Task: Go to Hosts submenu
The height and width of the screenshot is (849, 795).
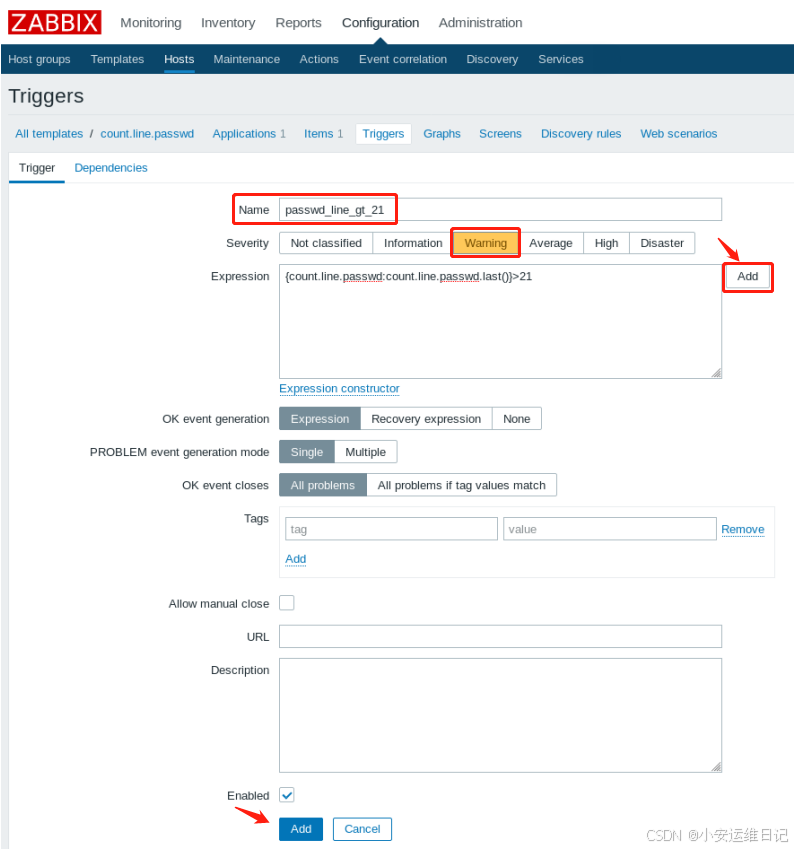Action: (x=179, y=59)
